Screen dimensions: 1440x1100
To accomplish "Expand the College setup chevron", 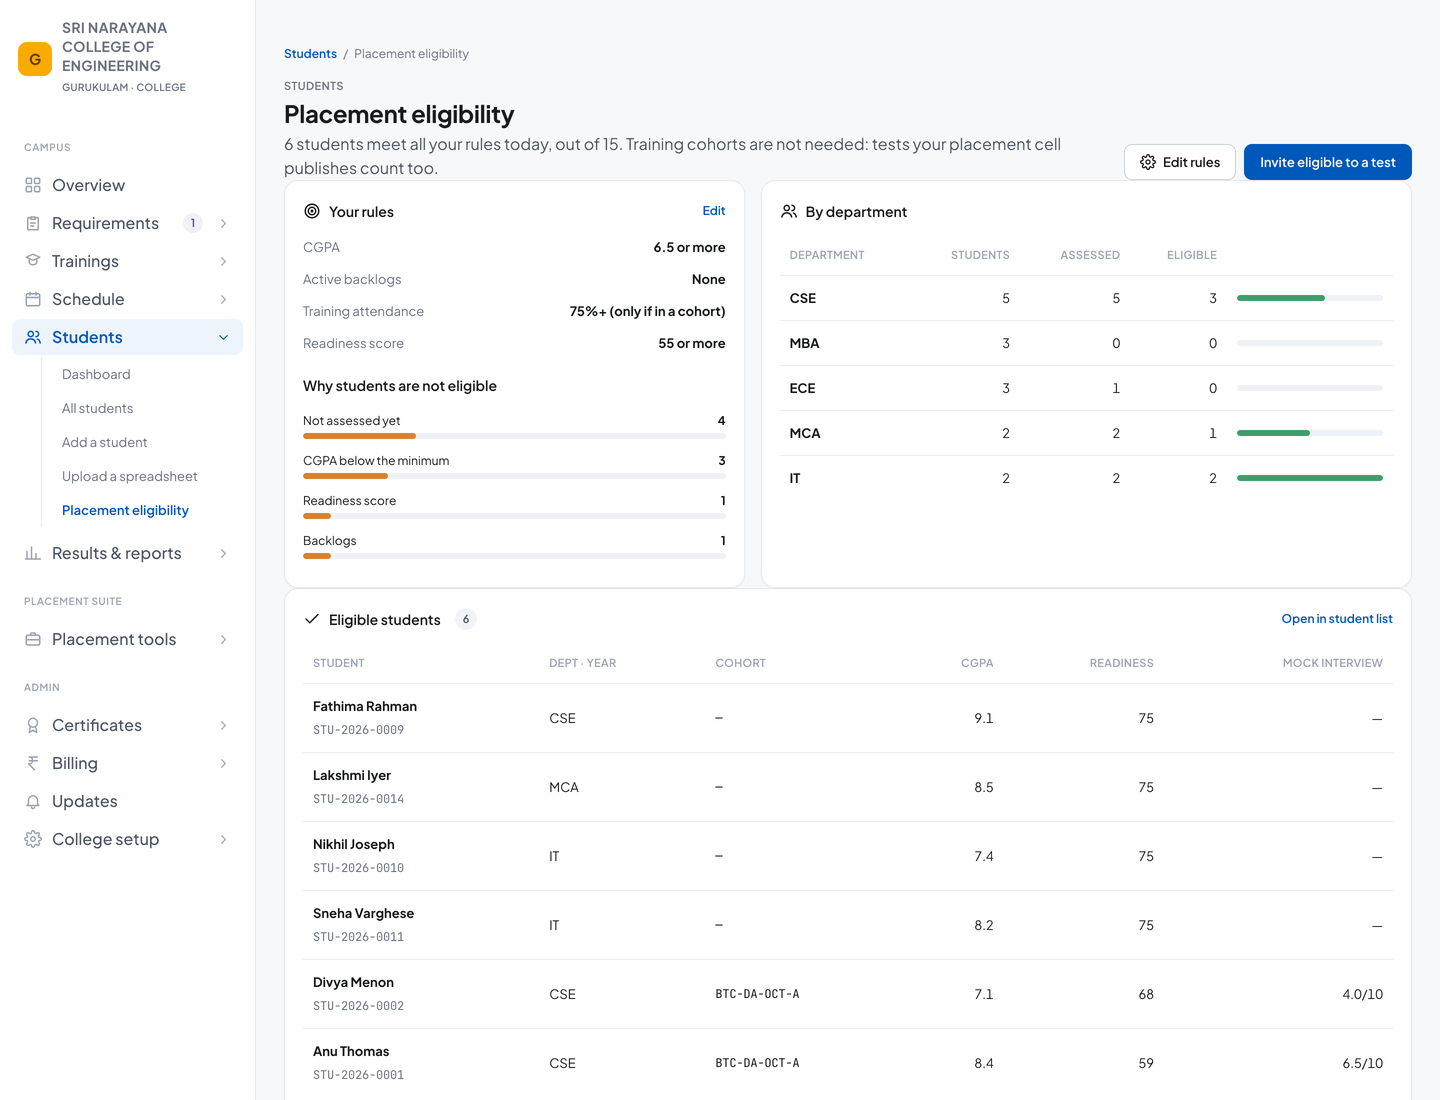I will tap(223, 839).
